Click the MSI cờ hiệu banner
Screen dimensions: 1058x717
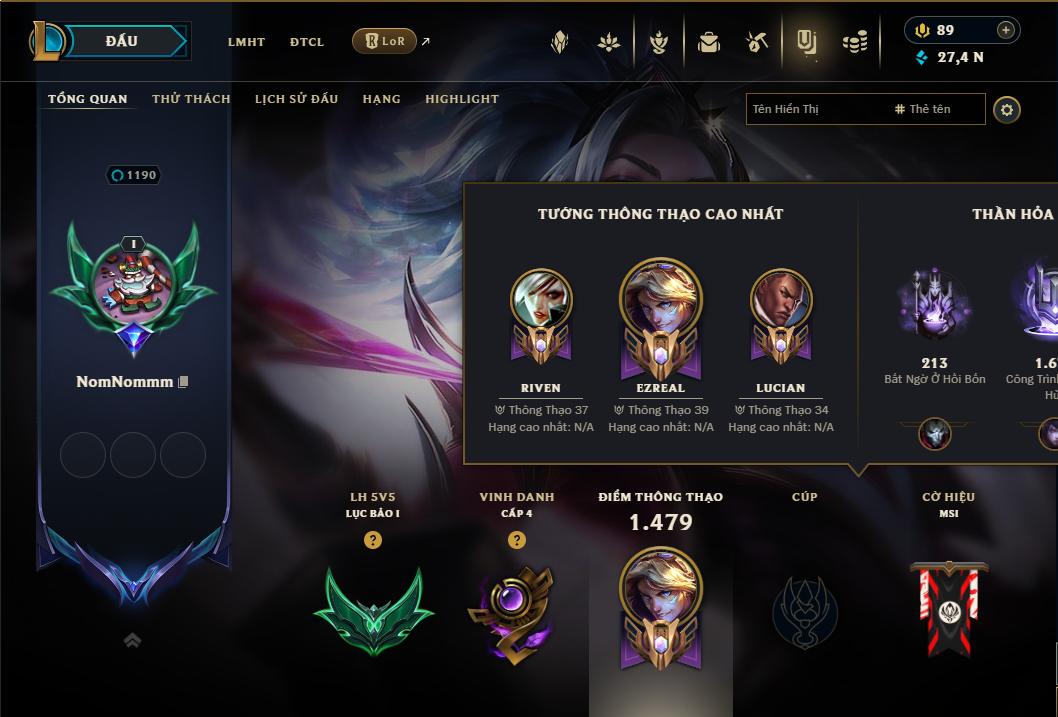(x=949, y=608)
